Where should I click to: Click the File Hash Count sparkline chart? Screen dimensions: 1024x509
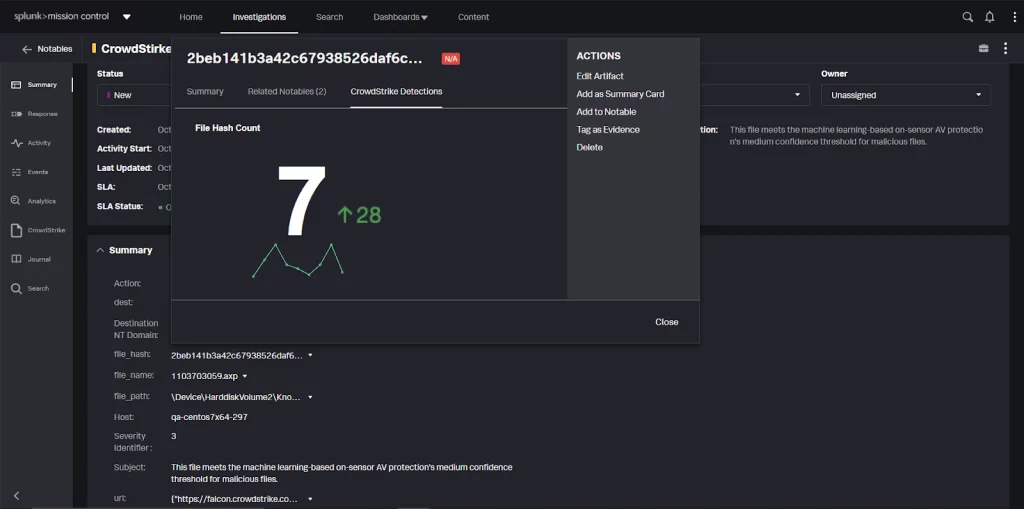pos(298,260)
